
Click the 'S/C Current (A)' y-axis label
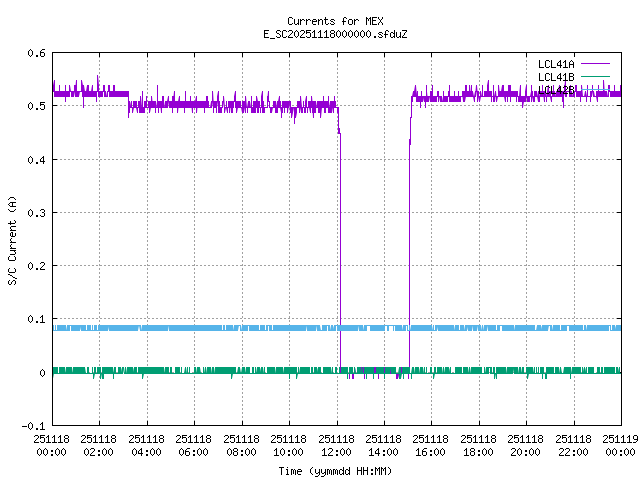[12, 240]
